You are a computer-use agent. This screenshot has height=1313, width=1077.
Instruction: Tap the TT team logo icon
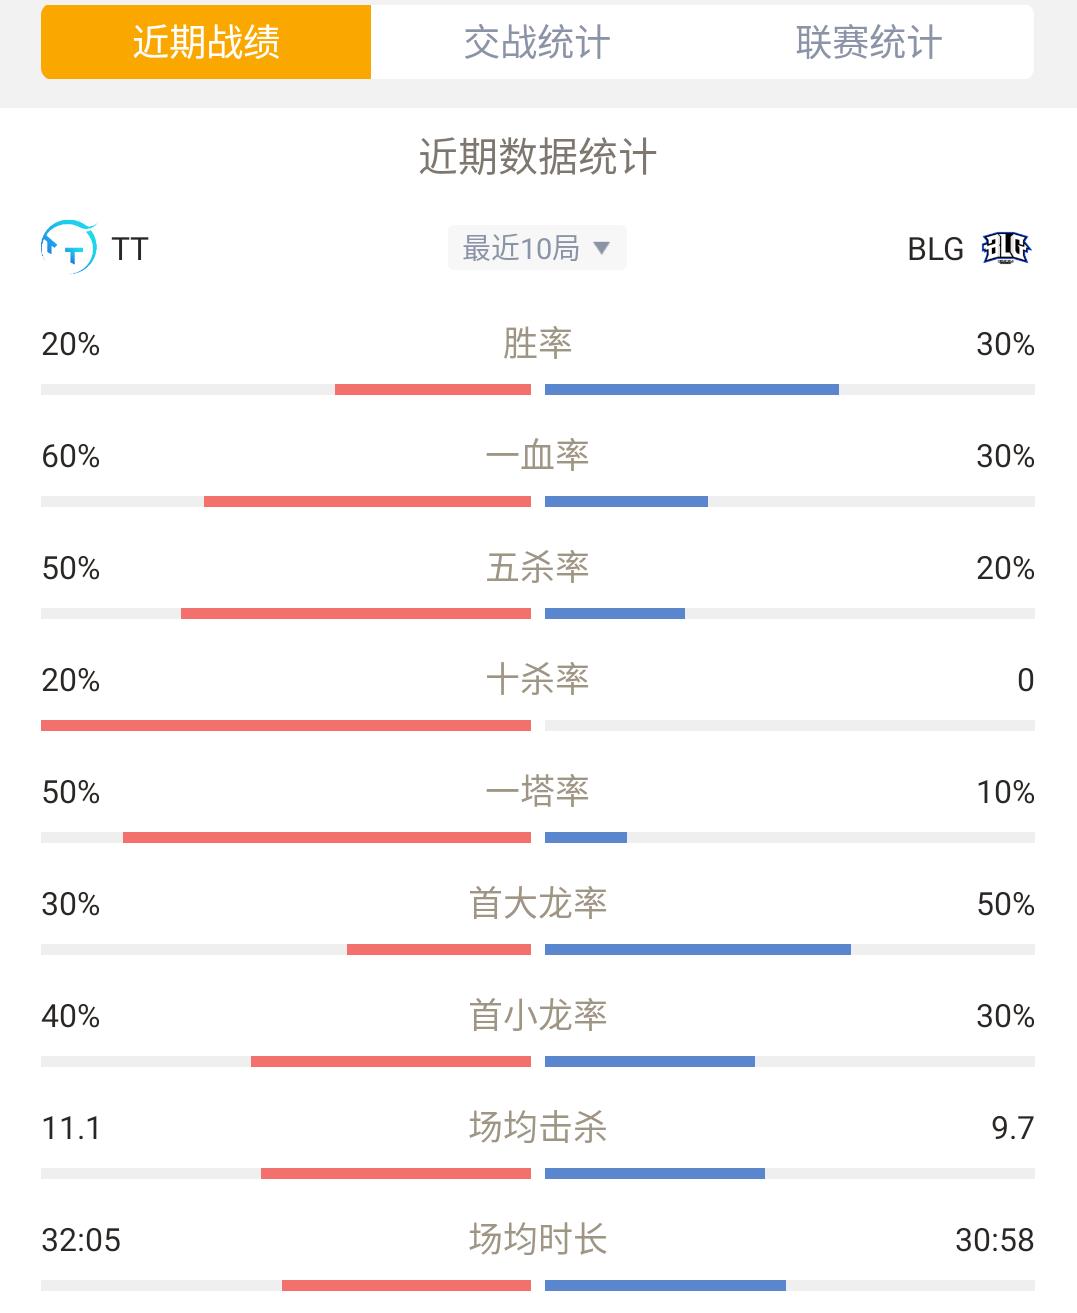point(69,247)
